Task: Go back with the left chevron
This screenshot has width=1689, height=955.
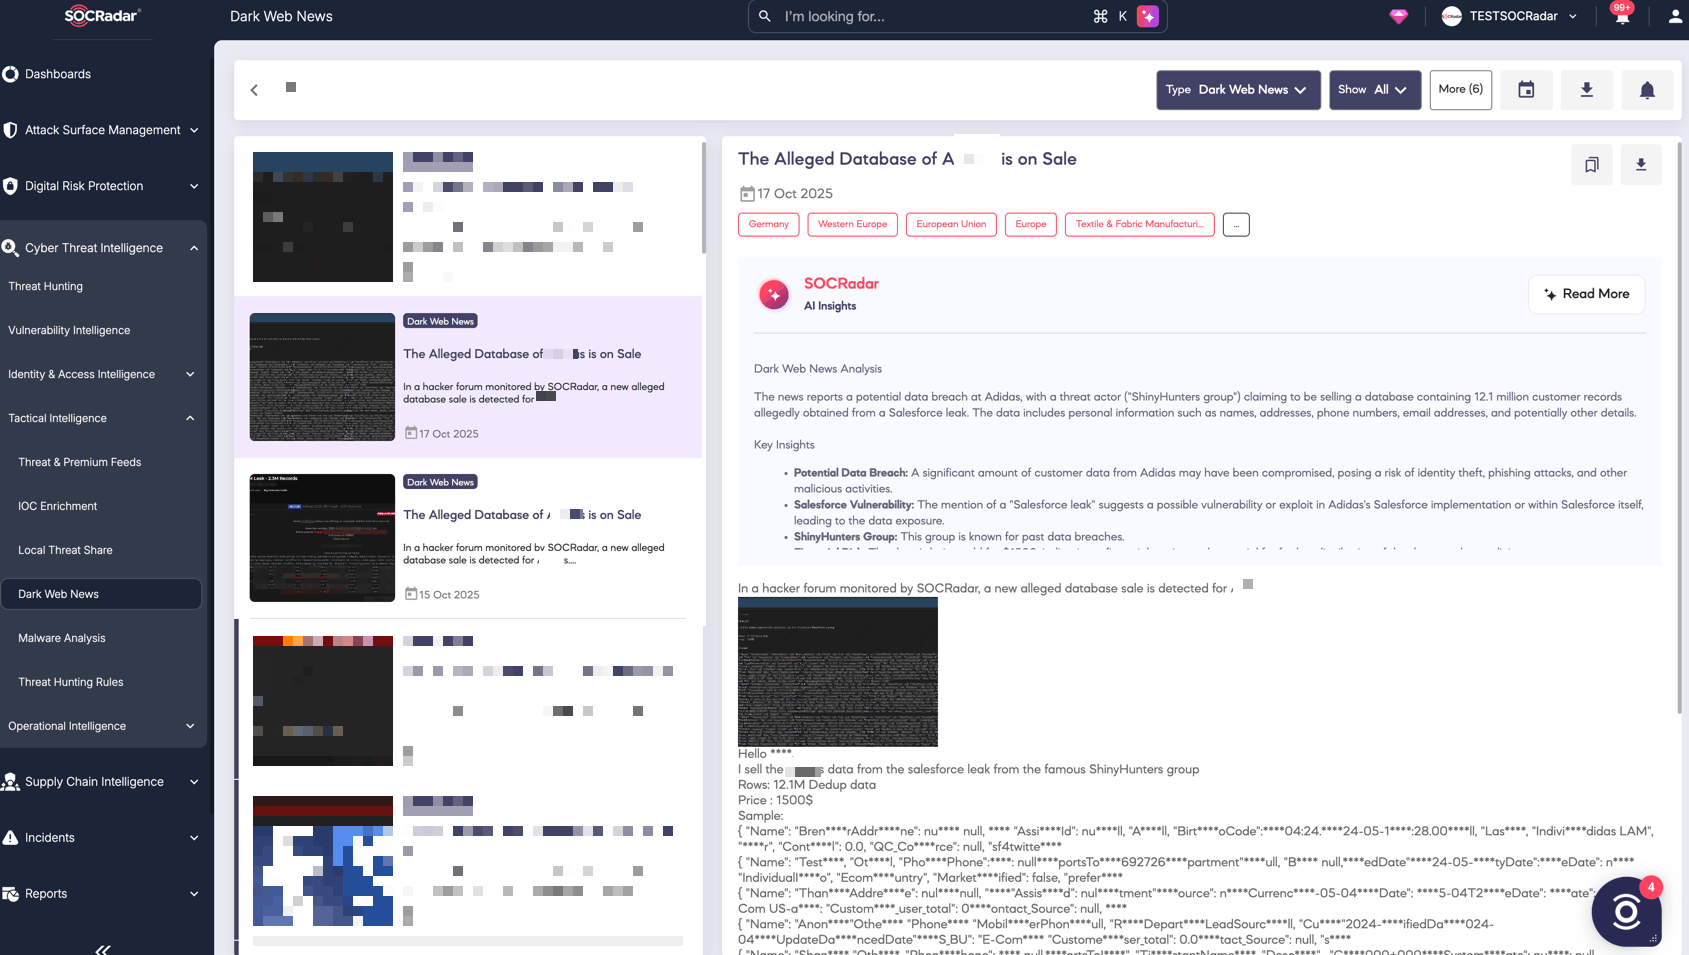Action: [x=254, y=90]
